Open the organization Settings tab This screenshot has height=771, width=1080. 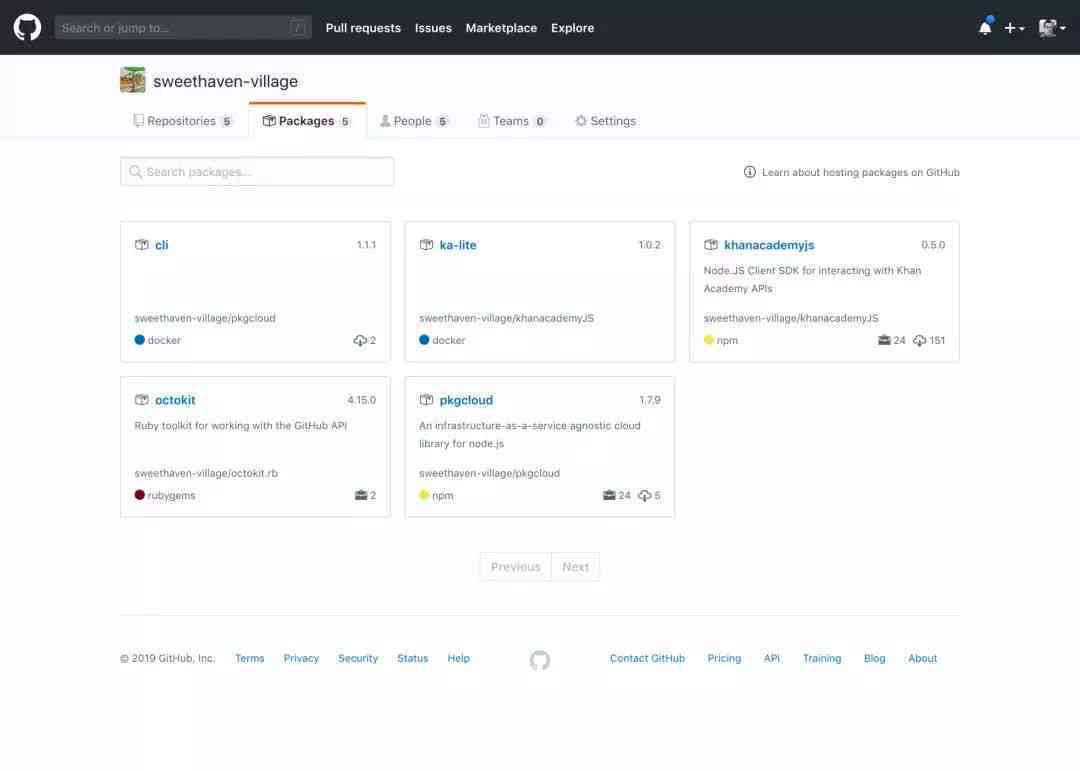[x=605, y=121]
